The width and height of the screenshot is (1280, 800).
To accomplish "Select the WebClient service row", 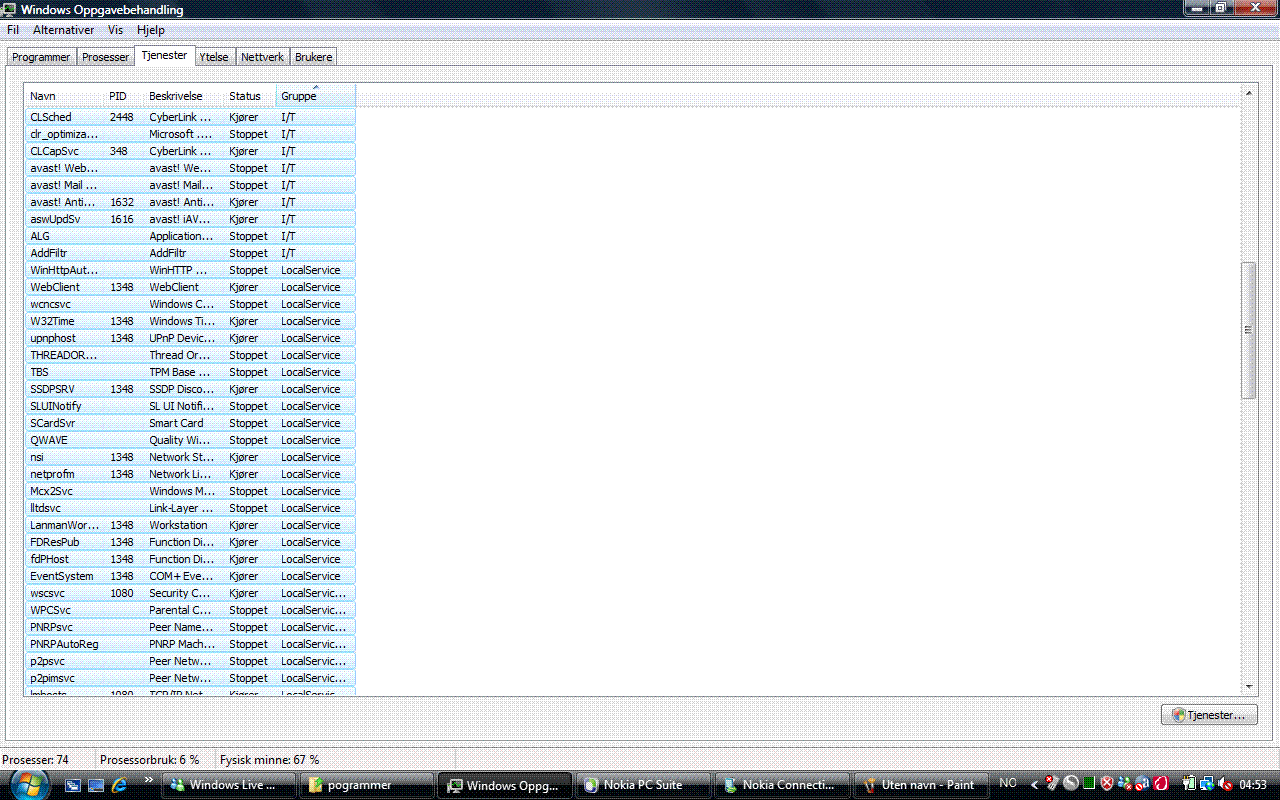I will pyautogui.click(x=190, y=287).
